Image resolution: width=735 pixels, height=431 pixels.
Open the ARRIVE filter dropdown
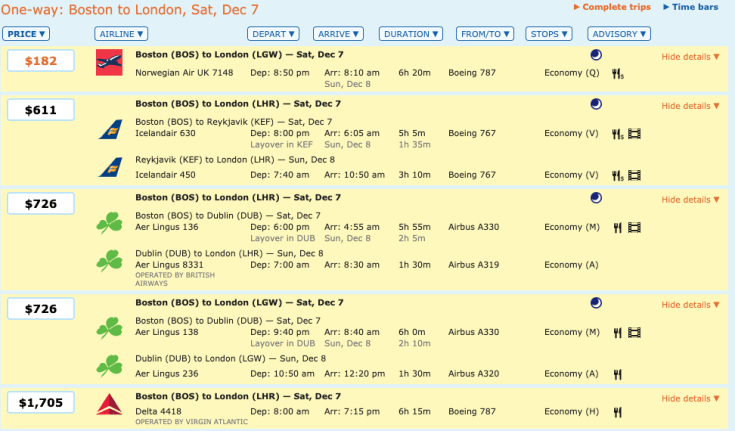pos(338,34)
